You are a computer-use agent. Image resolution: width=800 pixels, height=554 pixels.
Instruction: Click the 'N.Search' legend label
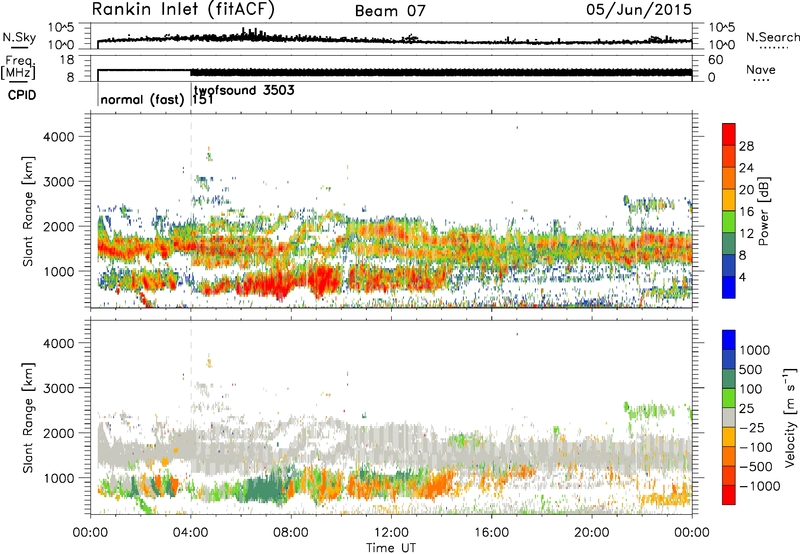pos(772,37)
